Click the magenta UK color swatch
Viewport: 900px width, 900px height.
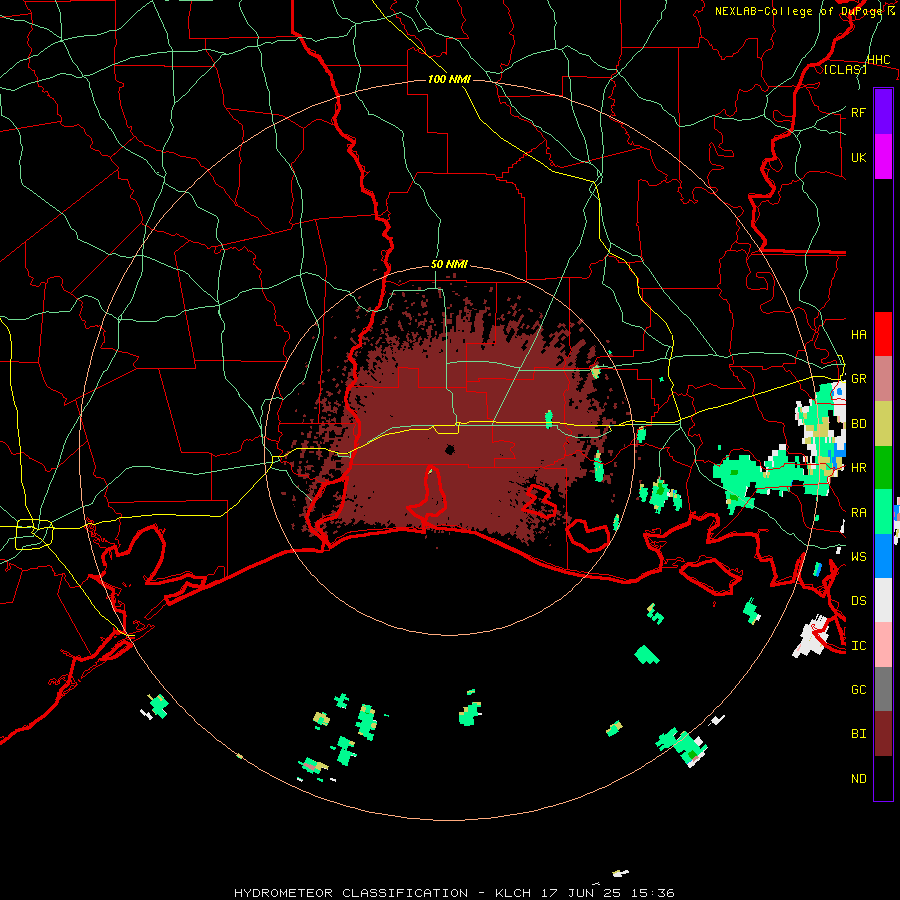pos(883,157)
